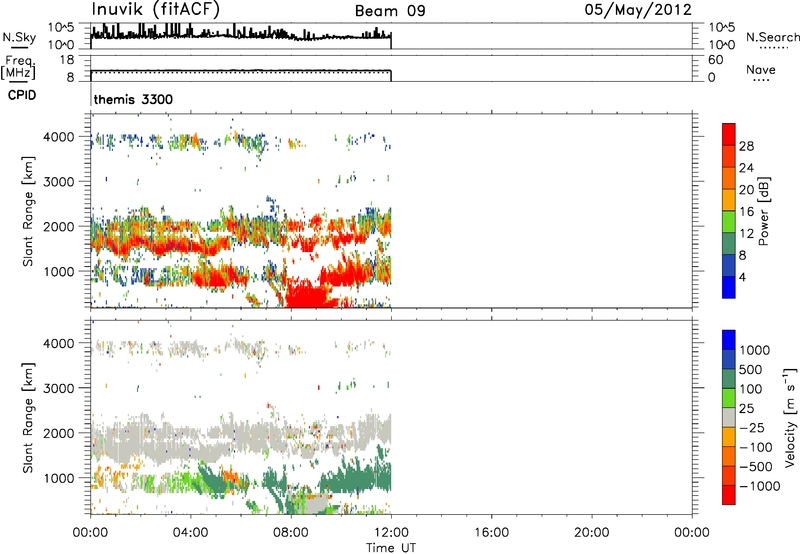
Task: Click the '25' velocity colorbar label
Action: point(747,408)
